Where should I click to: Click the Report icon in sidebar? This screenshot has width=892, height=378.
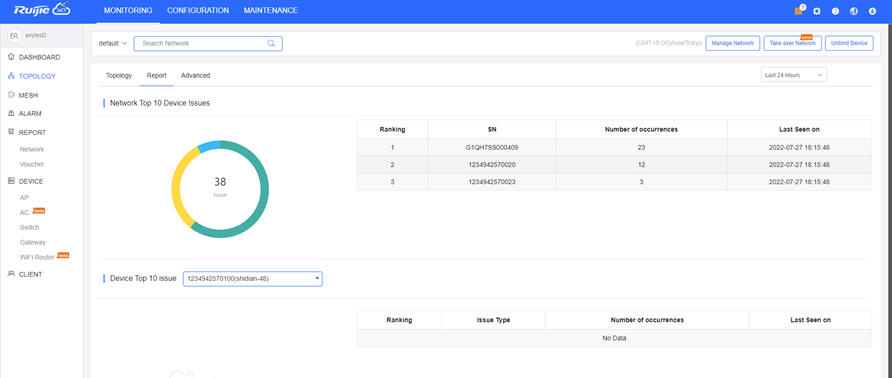tap(11, 132)
